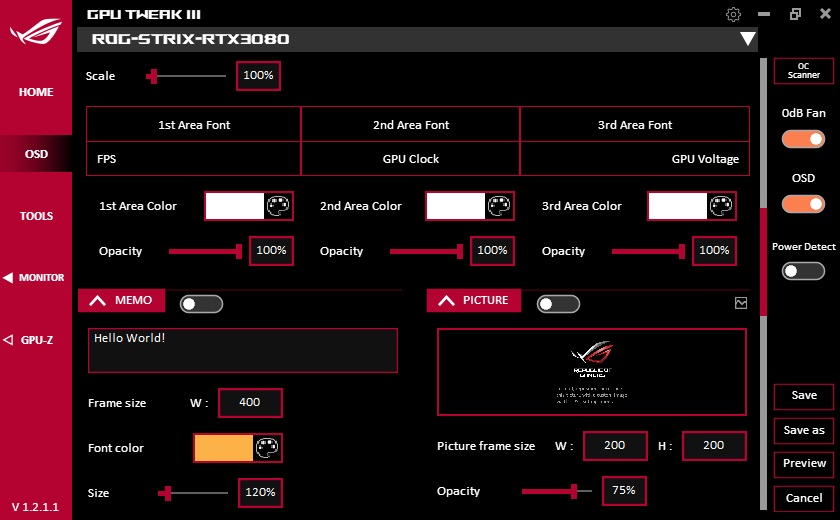
Task: Click the Scale slider handle
Action: click(153, 76)
